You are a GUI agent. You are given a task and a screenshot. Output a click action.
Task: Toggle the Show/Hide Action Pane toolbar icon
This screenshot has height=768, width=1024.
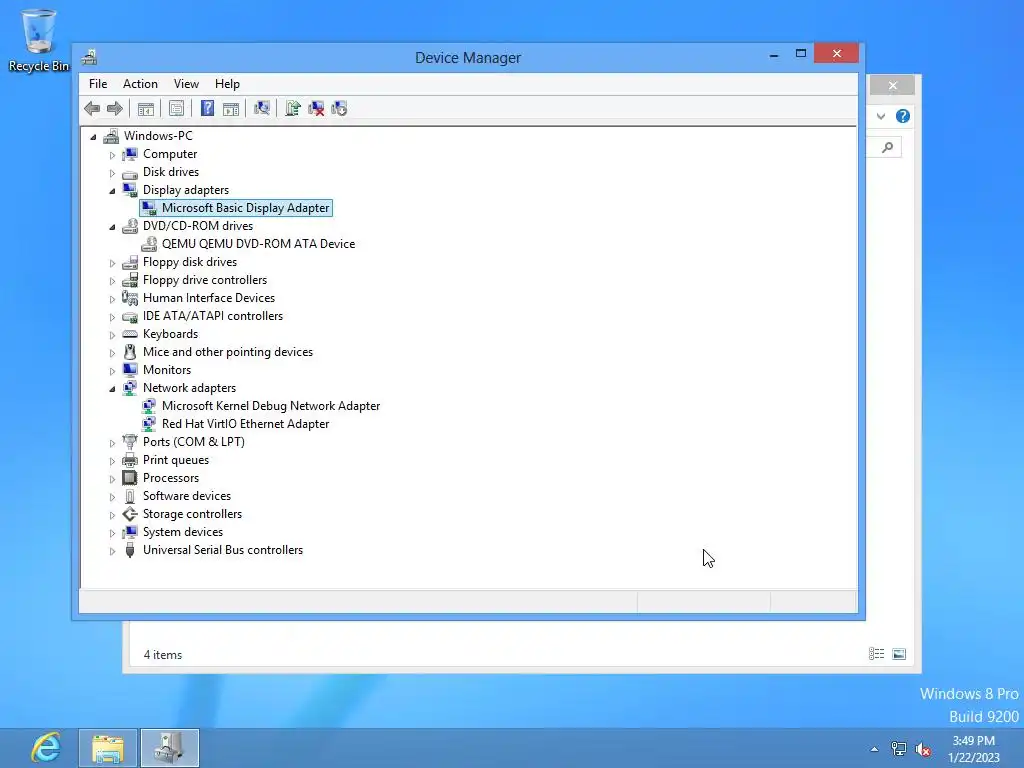[x=231, y=108]
